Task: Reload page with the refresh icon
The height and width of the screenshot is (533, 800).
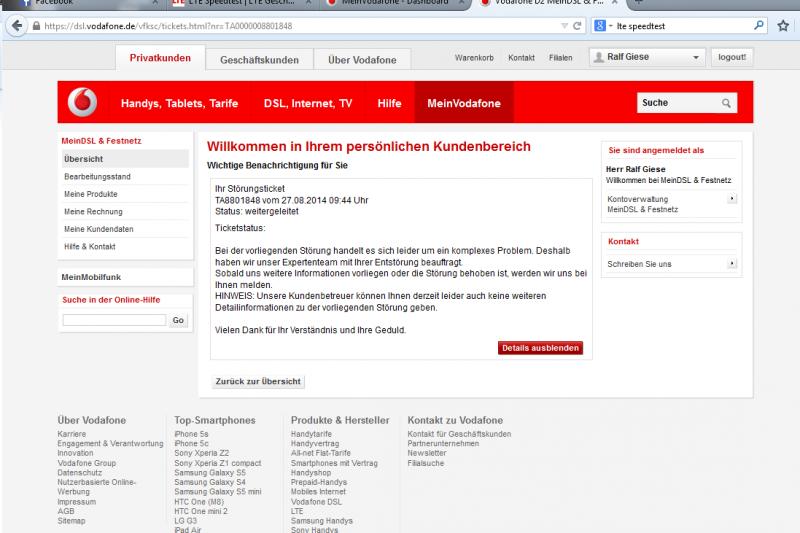Action: [x=577, y=26]
